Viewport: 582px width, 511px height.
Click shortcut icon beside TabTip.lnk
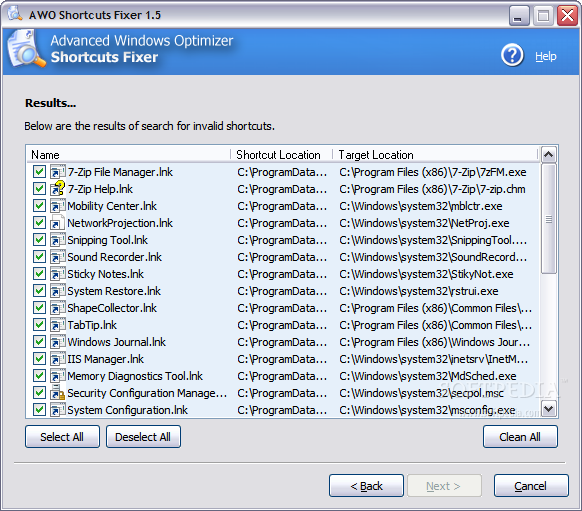click(58, 325)
